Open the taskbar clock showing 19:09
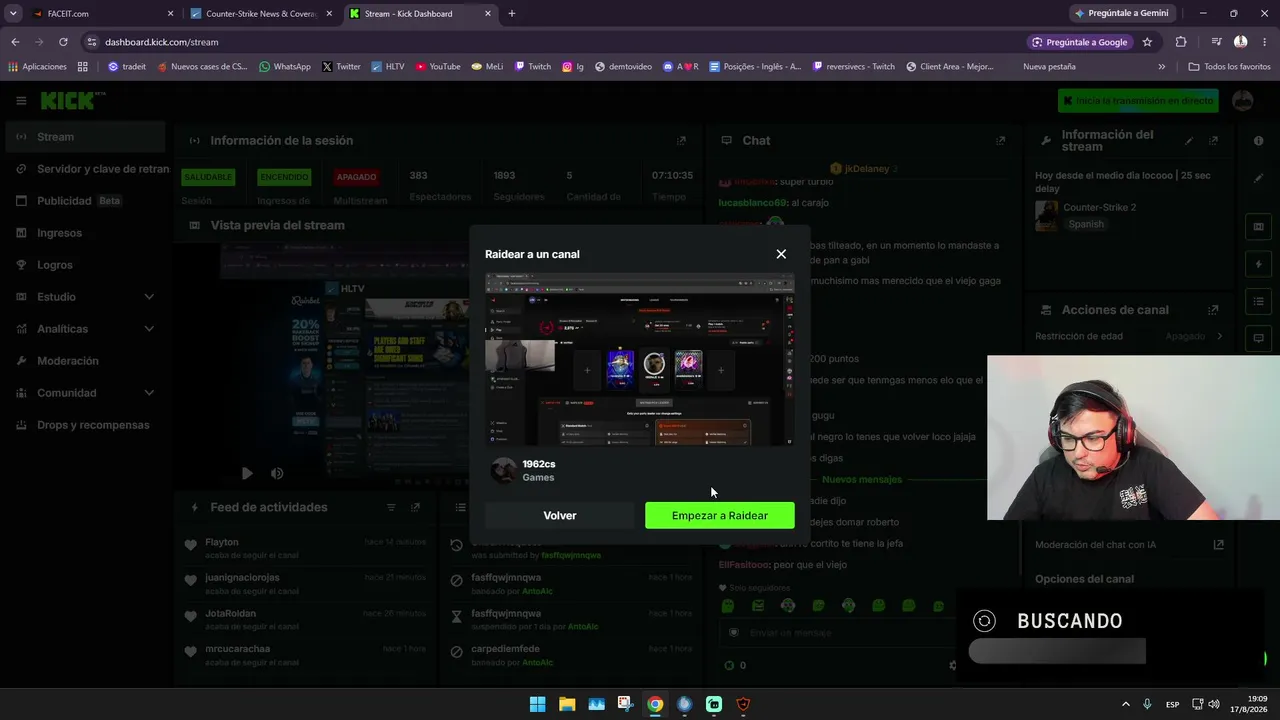Image resolution: width=1280 pixels, height=720 pixels. [1250, 704]
